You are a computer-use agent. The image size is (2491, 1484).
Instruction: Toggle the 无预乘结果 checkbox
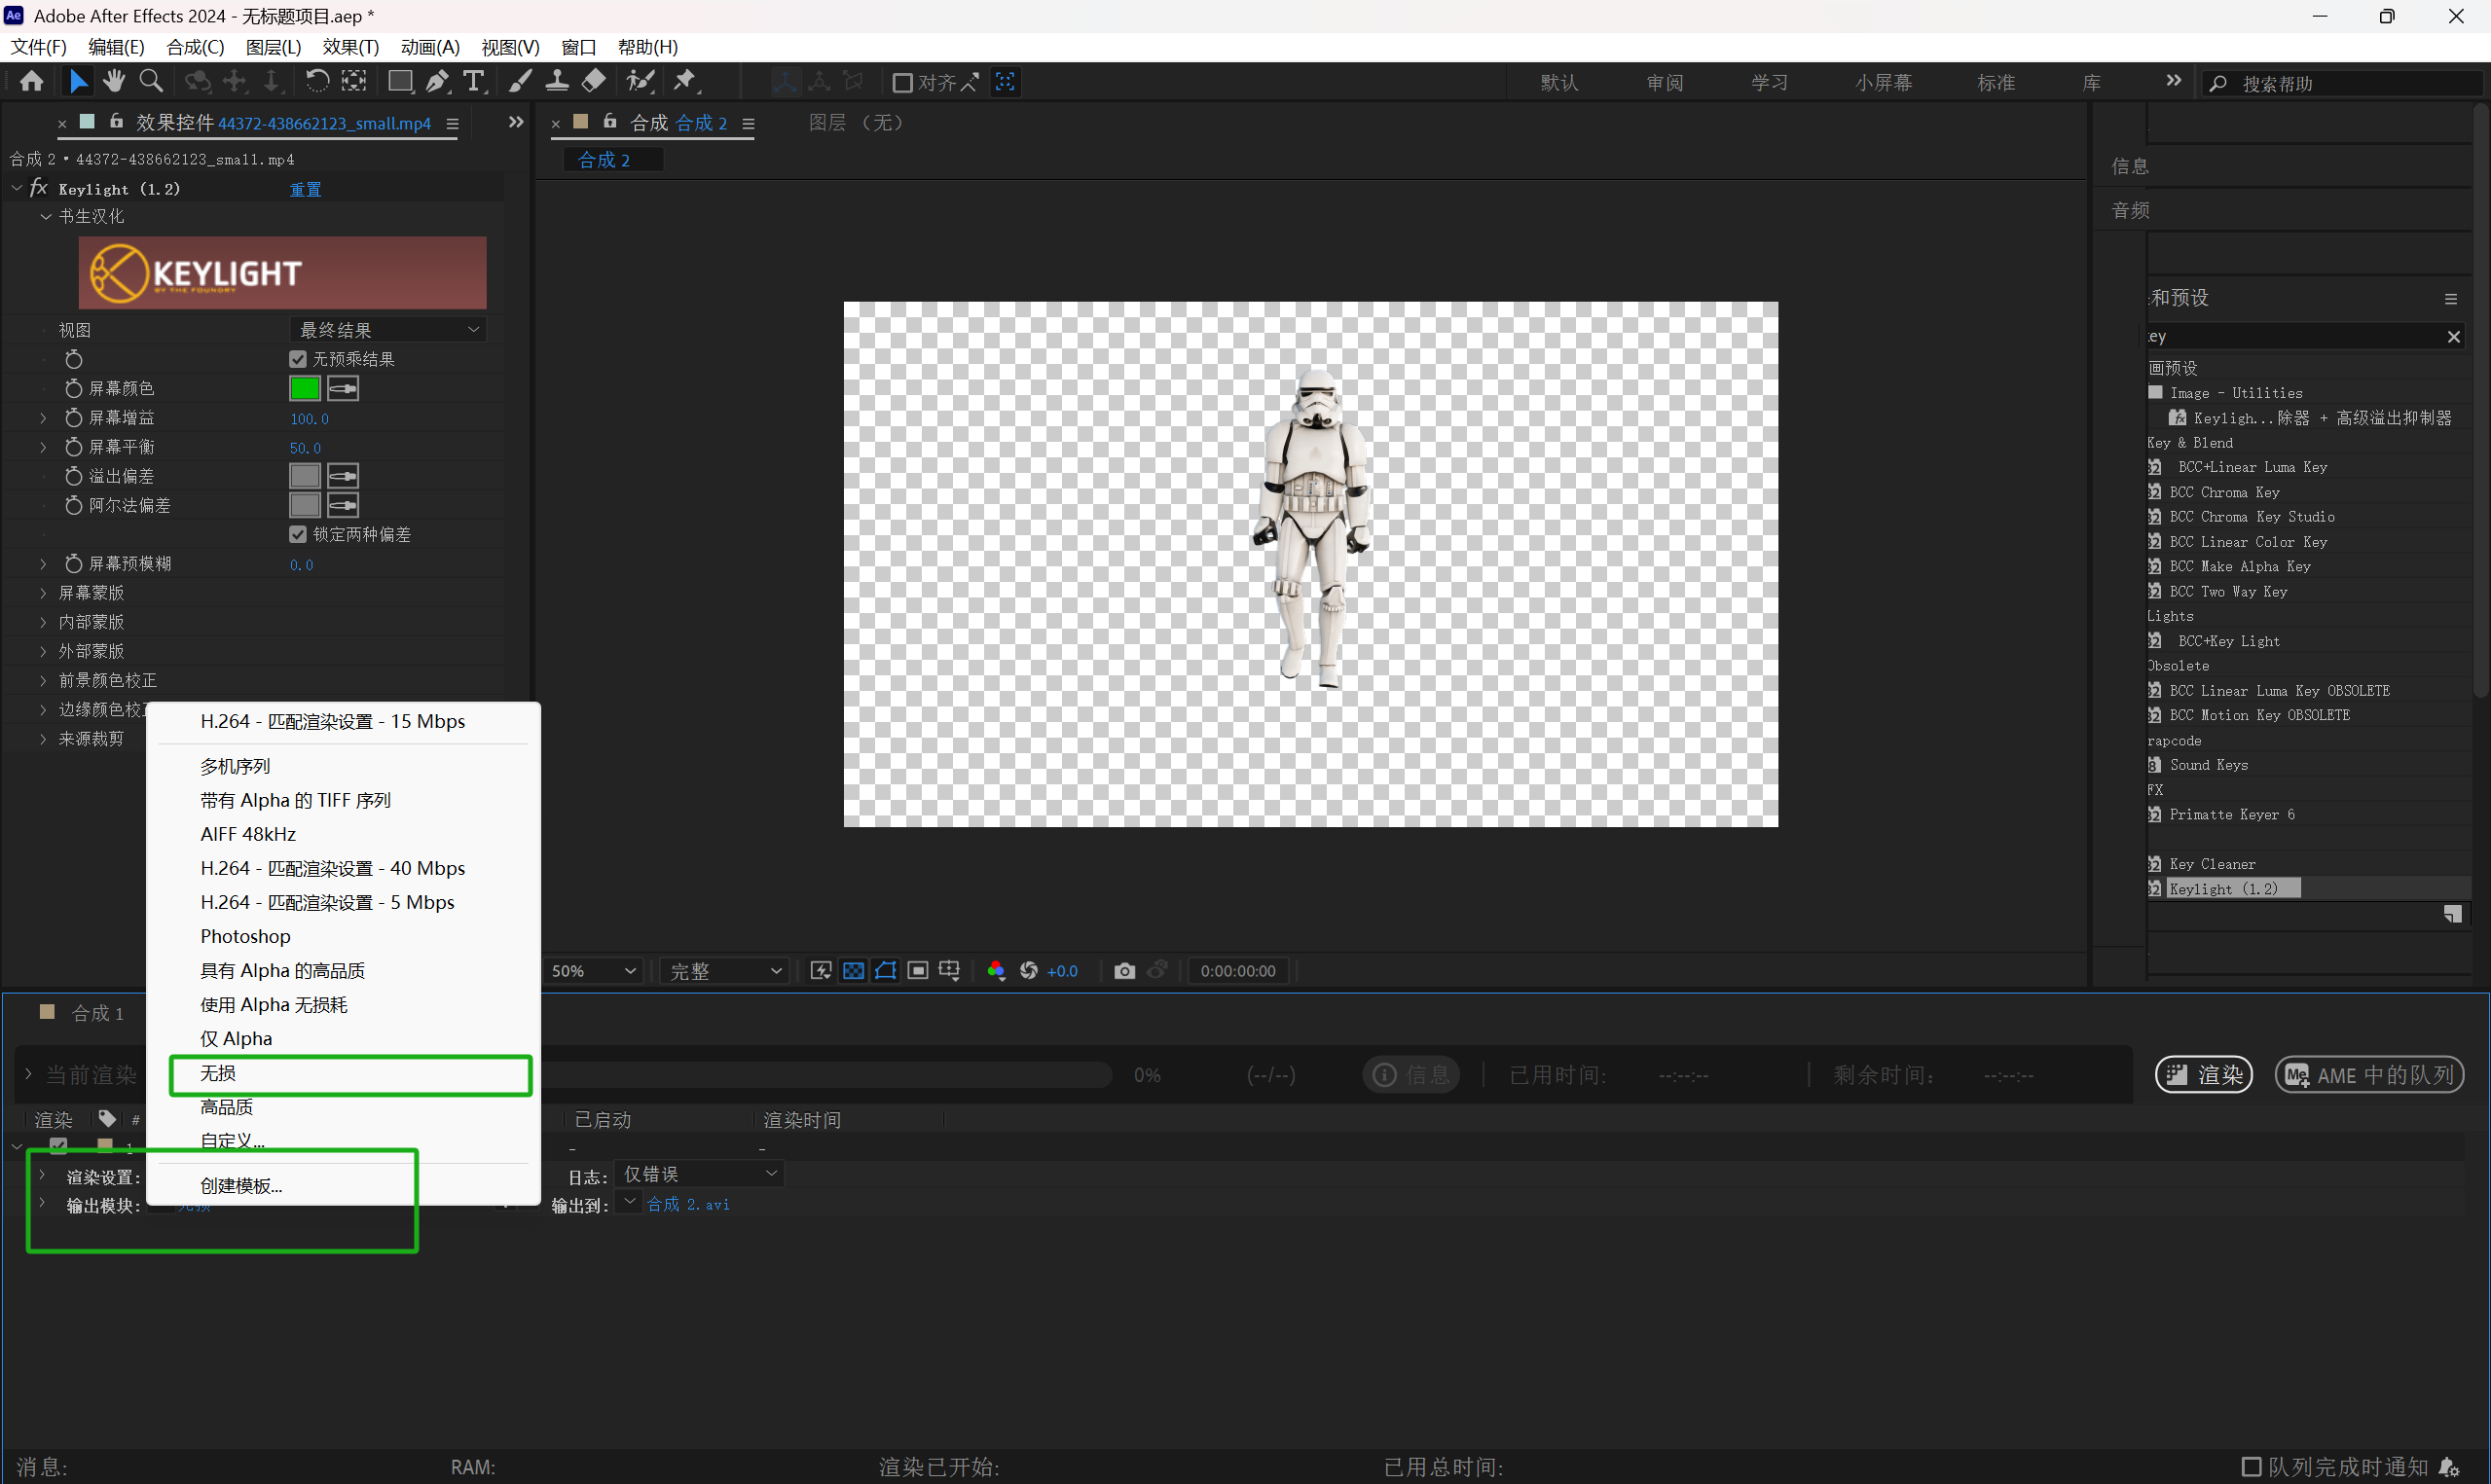pyautogui.click(x=298, y=359)
